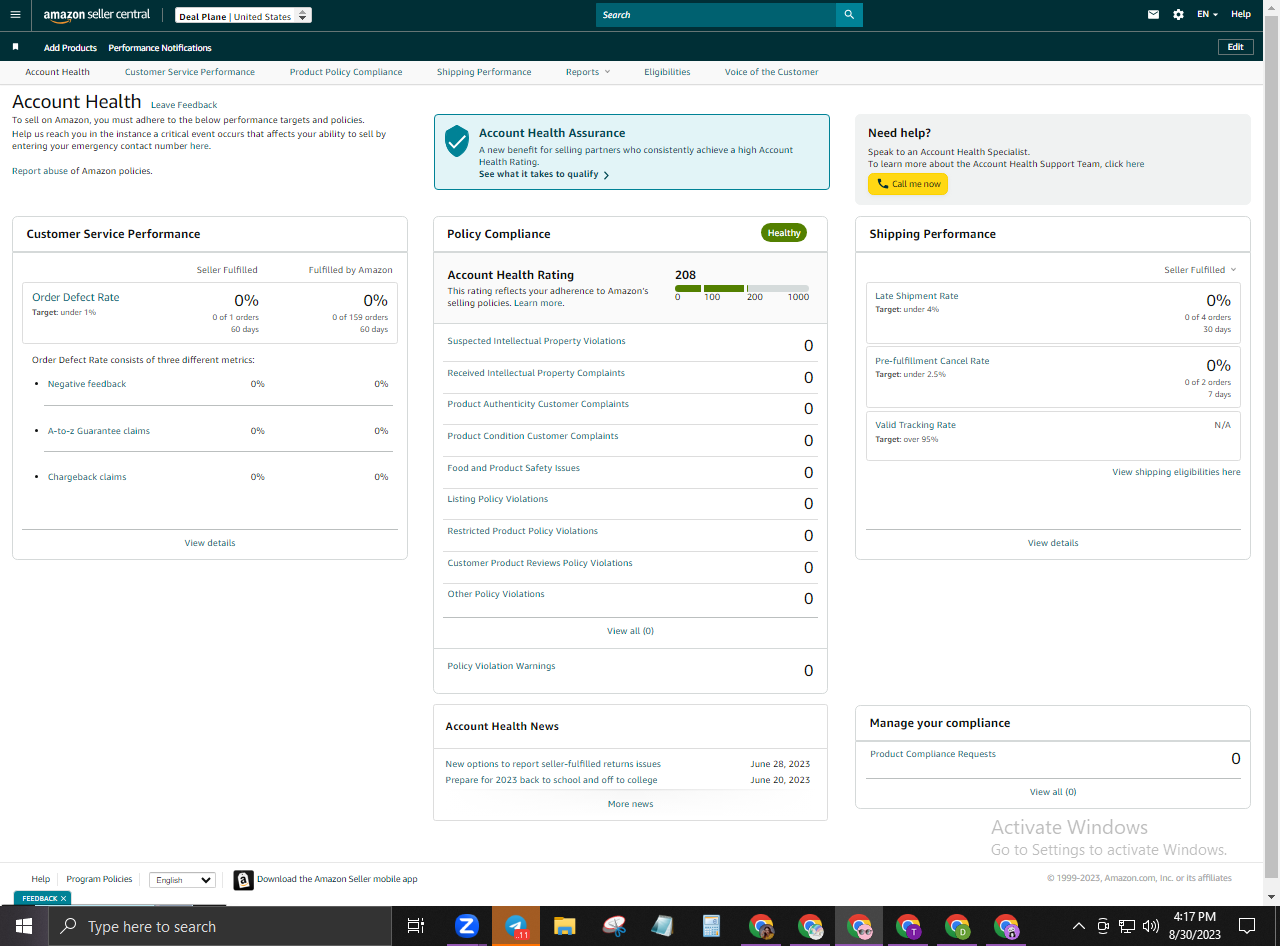Open the Chrome window with the D profile badge
Viewport: 1280px width, 946px height.
[x=957, y=926]
